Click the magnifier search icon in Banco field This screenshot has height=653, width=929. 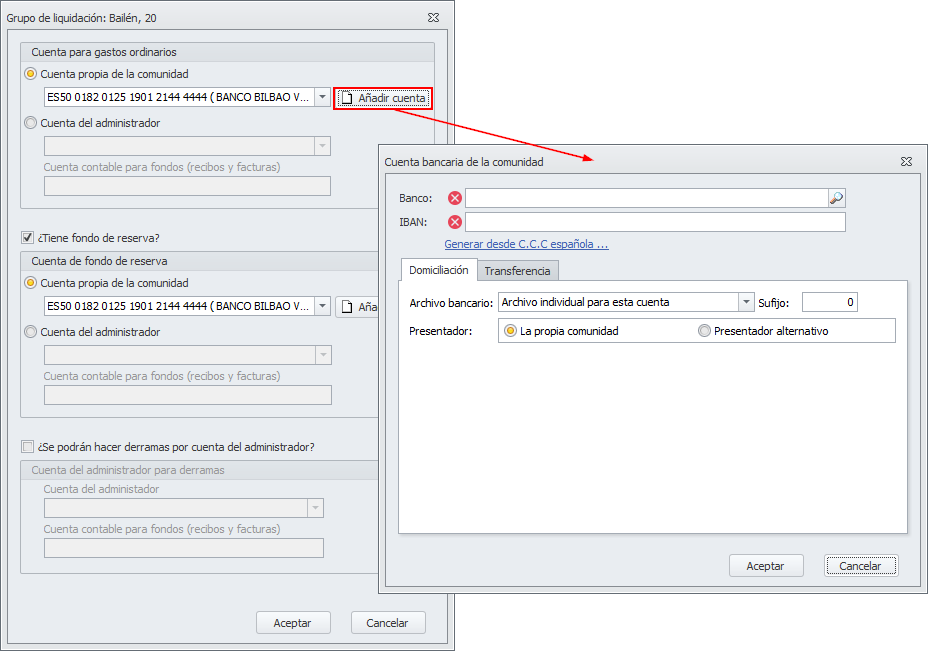pyautogui.click(x=837, y=198)
